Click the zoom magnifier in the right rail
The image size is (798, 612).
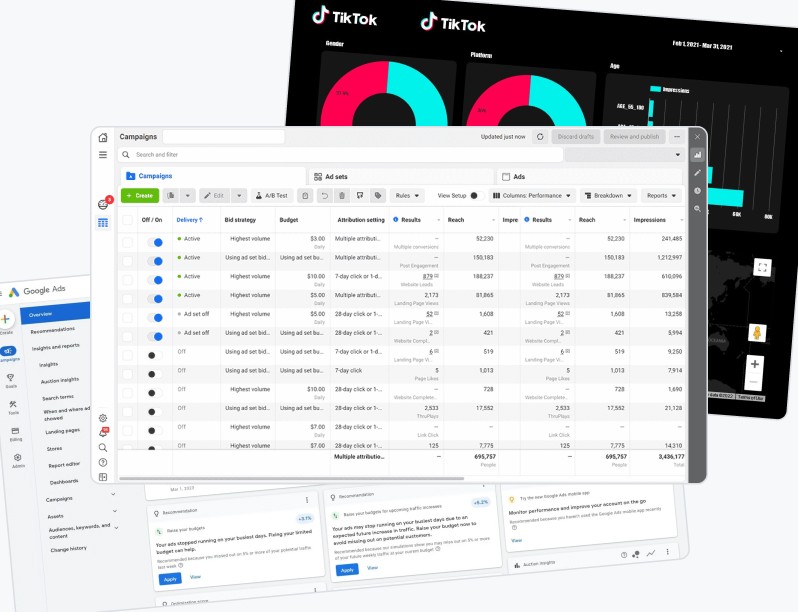[697, 209]
